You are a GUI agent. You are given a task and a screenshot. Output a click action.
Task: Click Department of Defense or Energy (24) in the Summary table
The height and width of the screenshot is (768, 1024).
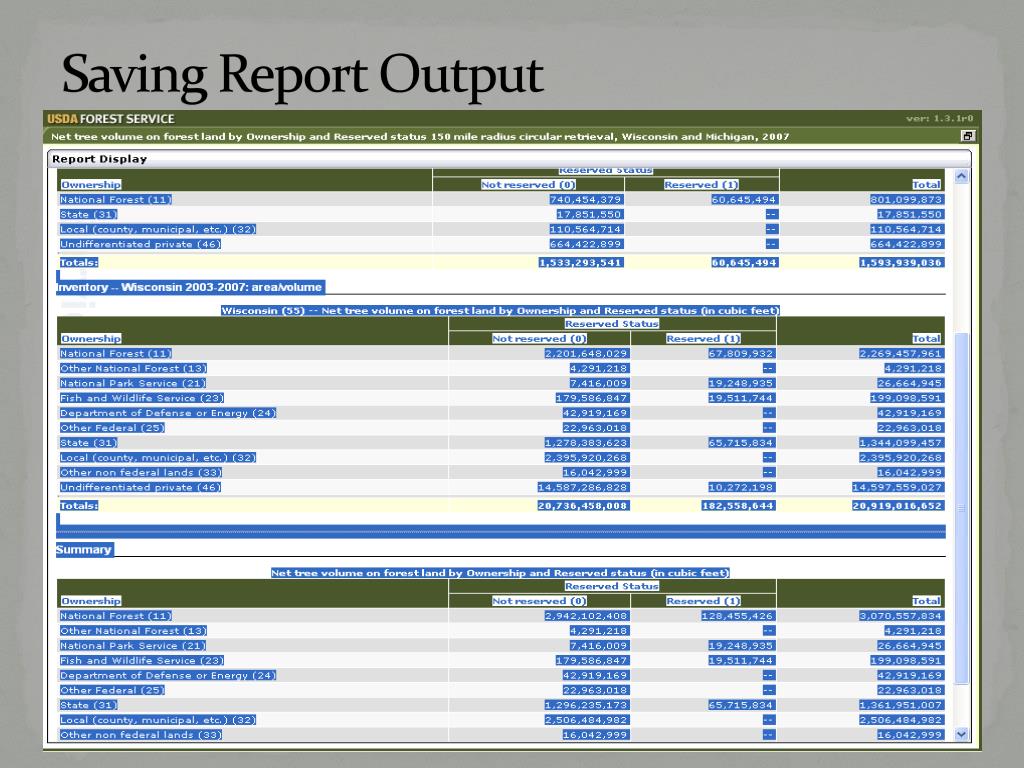[x=168, y=675]
